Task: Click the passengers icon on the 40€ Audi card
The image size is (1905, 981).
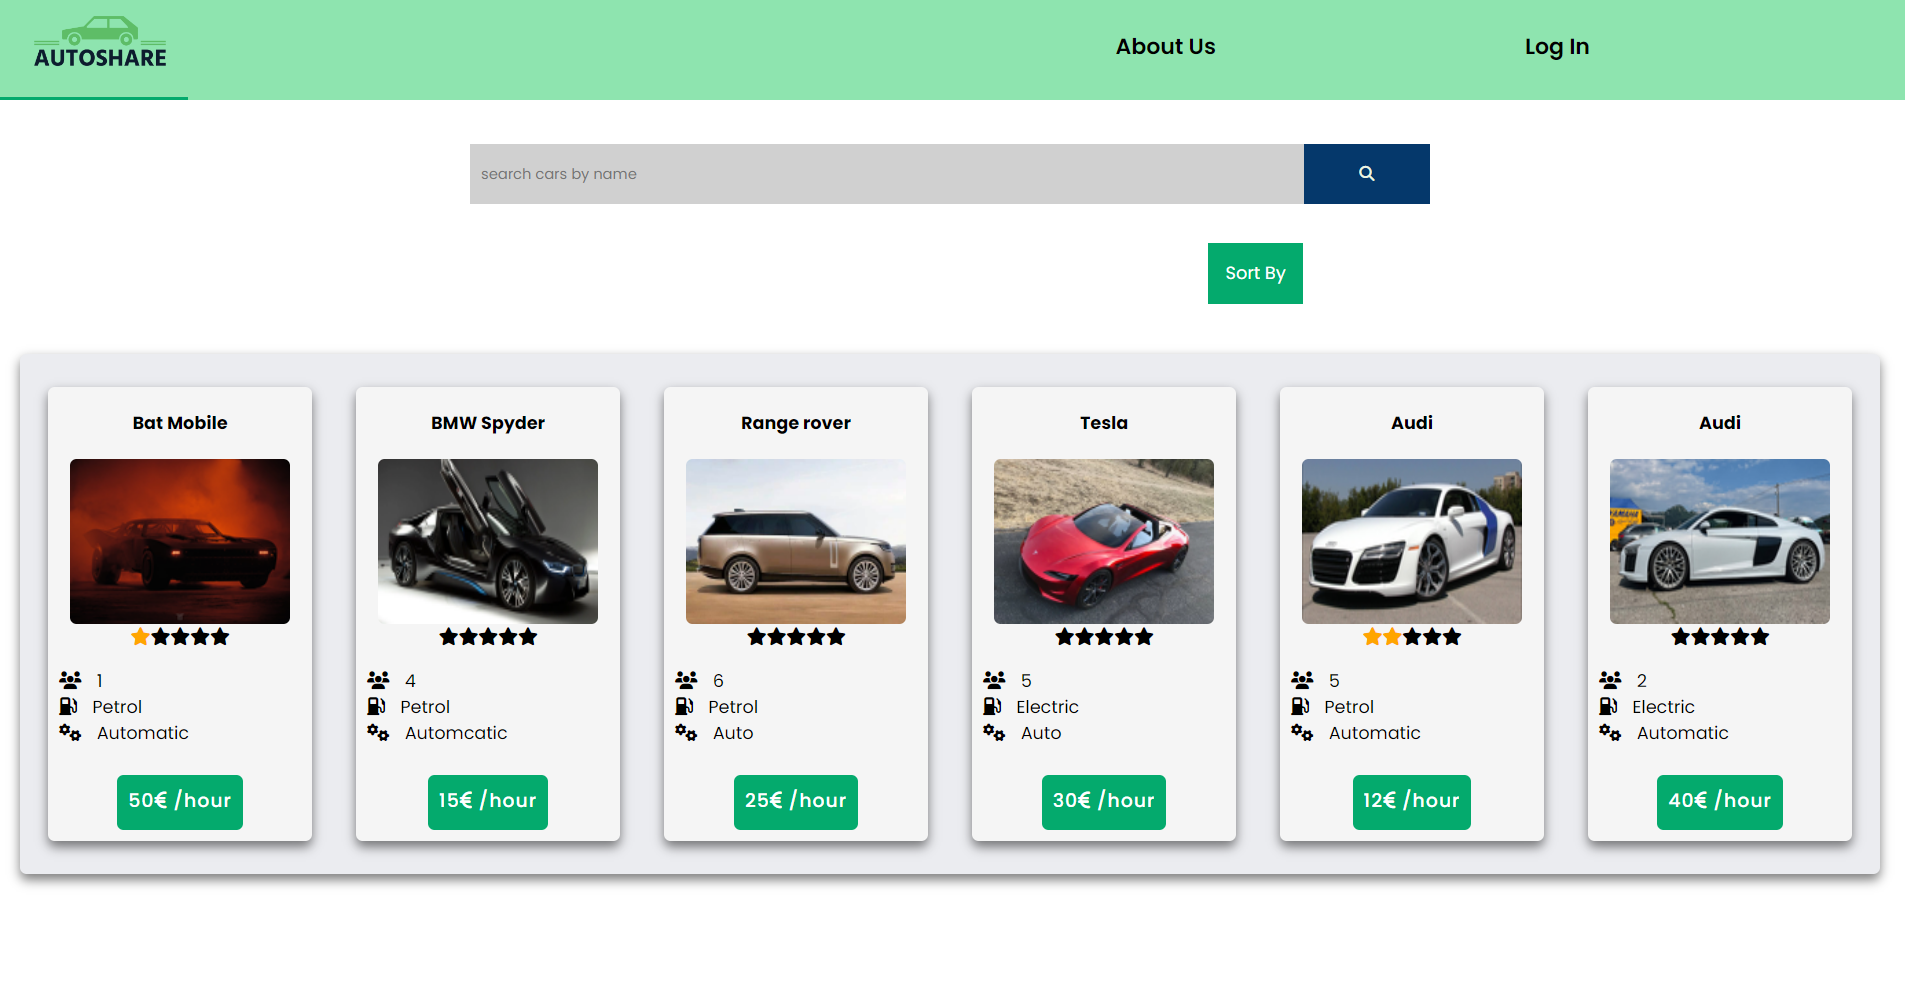Action: pyautogui.click(x=1610, y=680)
